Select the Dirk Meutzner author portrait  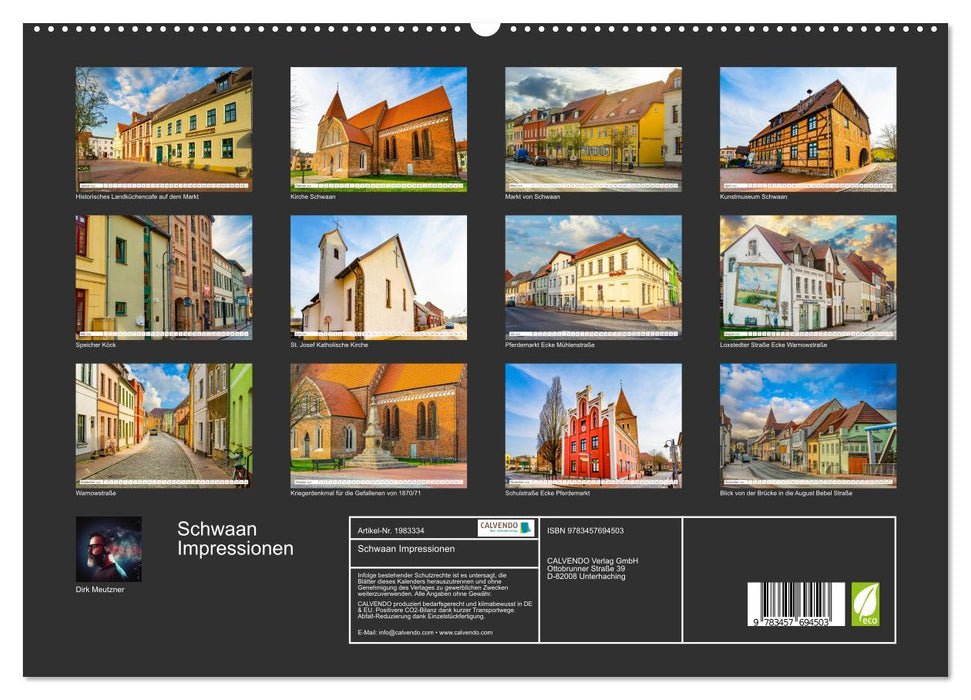coord(106,547)
